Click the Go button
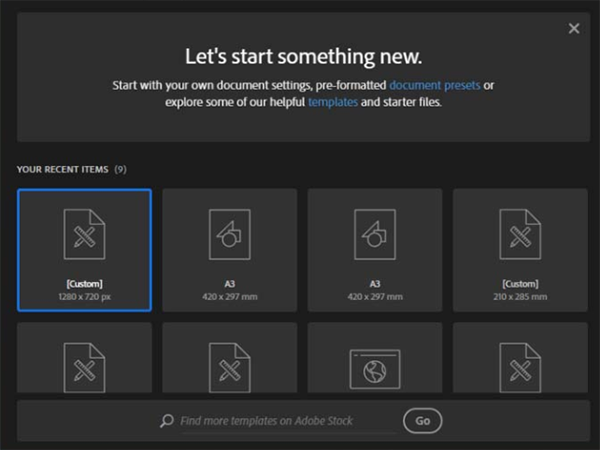 422,421
